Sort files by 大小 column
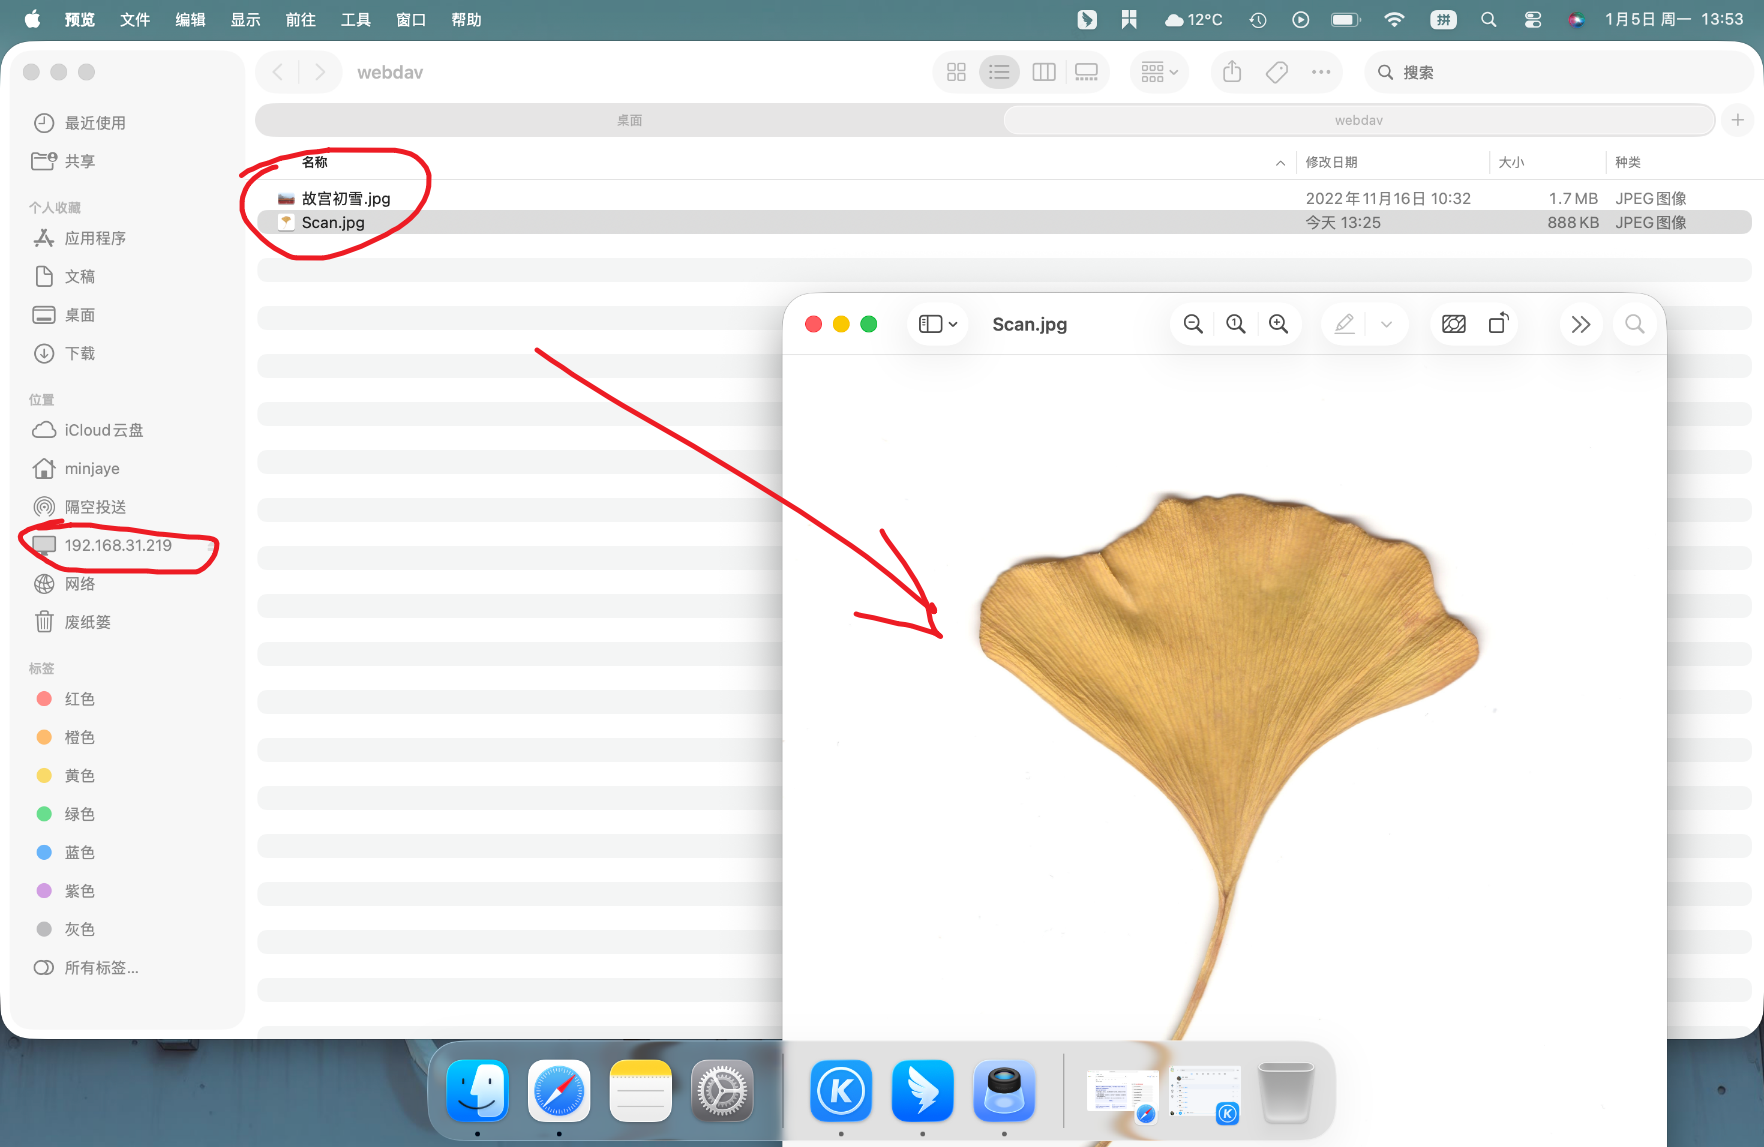This screenshot has height=1147, width=1764. 1511,162
